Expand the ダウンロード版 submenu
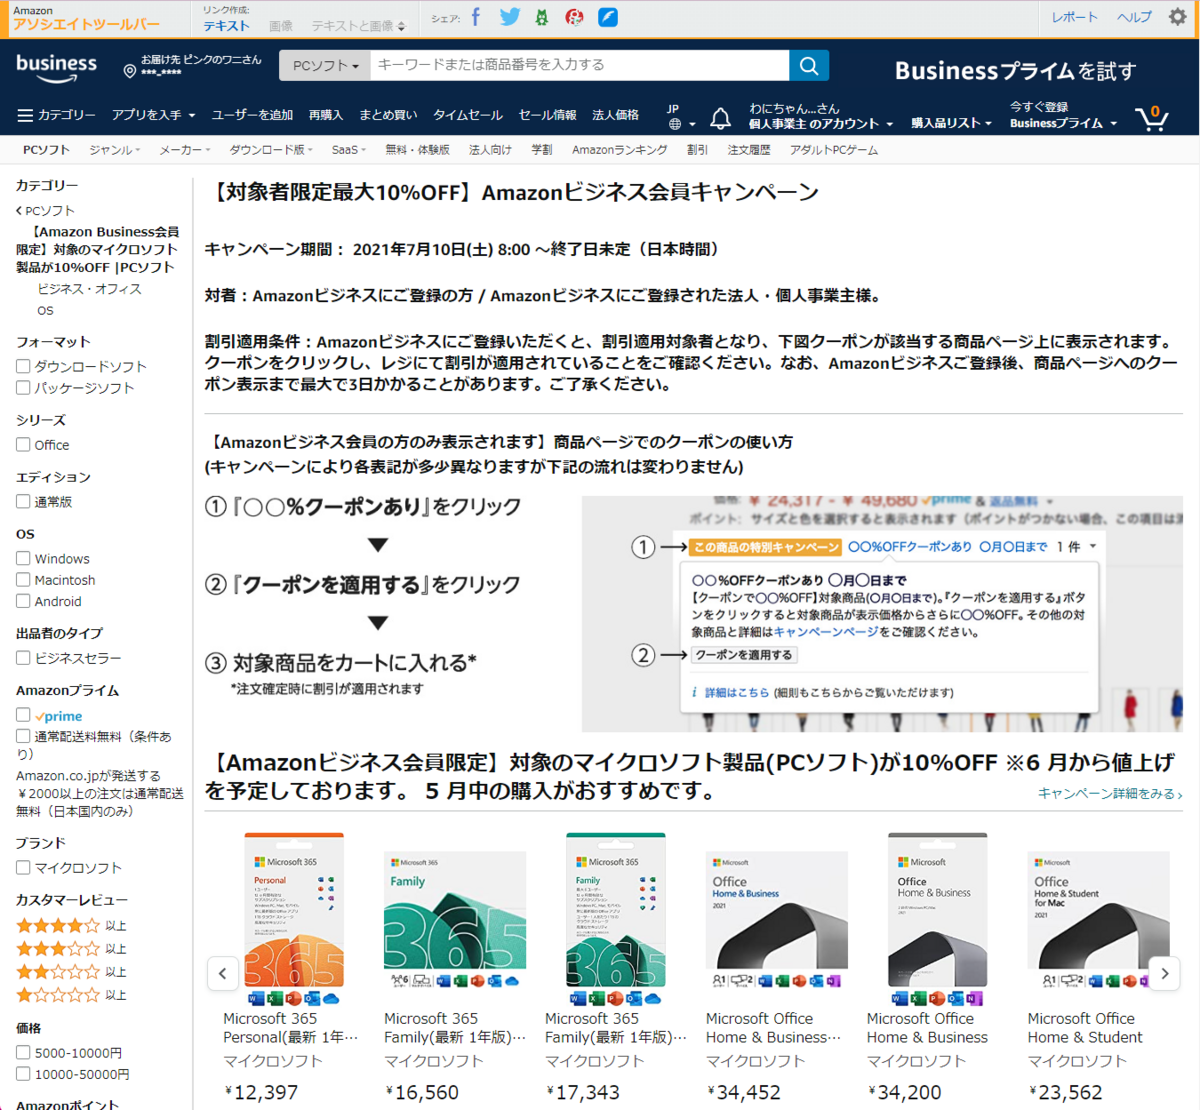Screen dimensions: 1200x1110 tap(271, 150)
